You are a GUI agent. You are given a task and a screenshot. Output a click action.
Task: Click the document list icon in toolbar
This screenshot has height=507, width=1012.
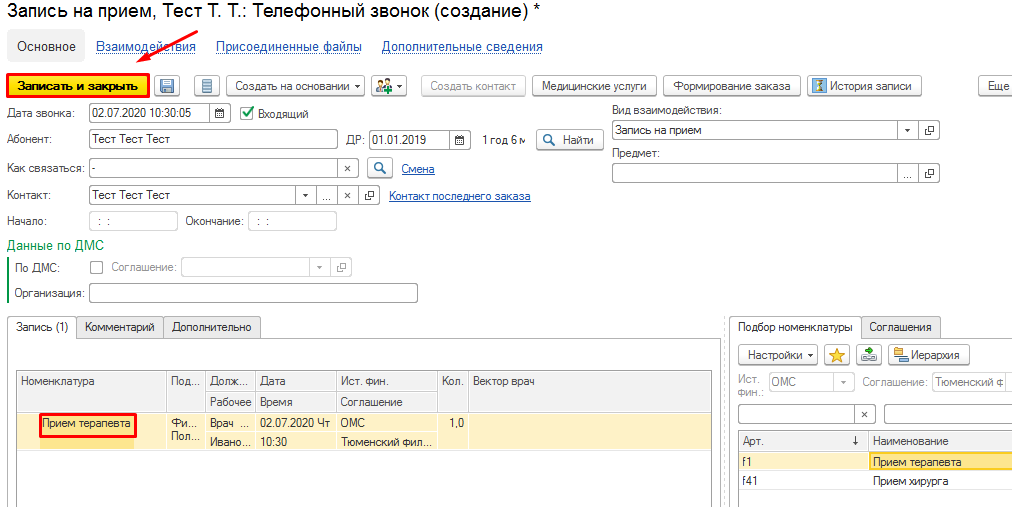pos(206,86)
